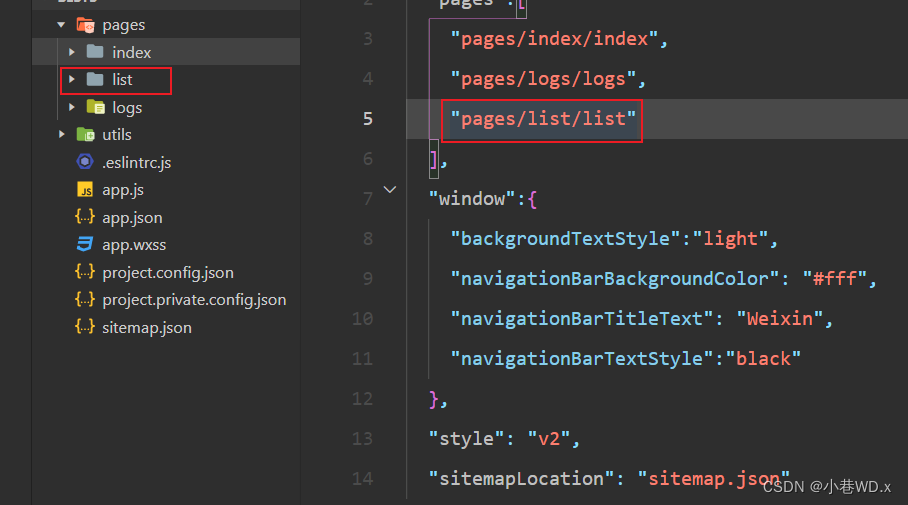908x505 pixels.
Task: Click the "black" value
Action: click(x=763, y=358)
